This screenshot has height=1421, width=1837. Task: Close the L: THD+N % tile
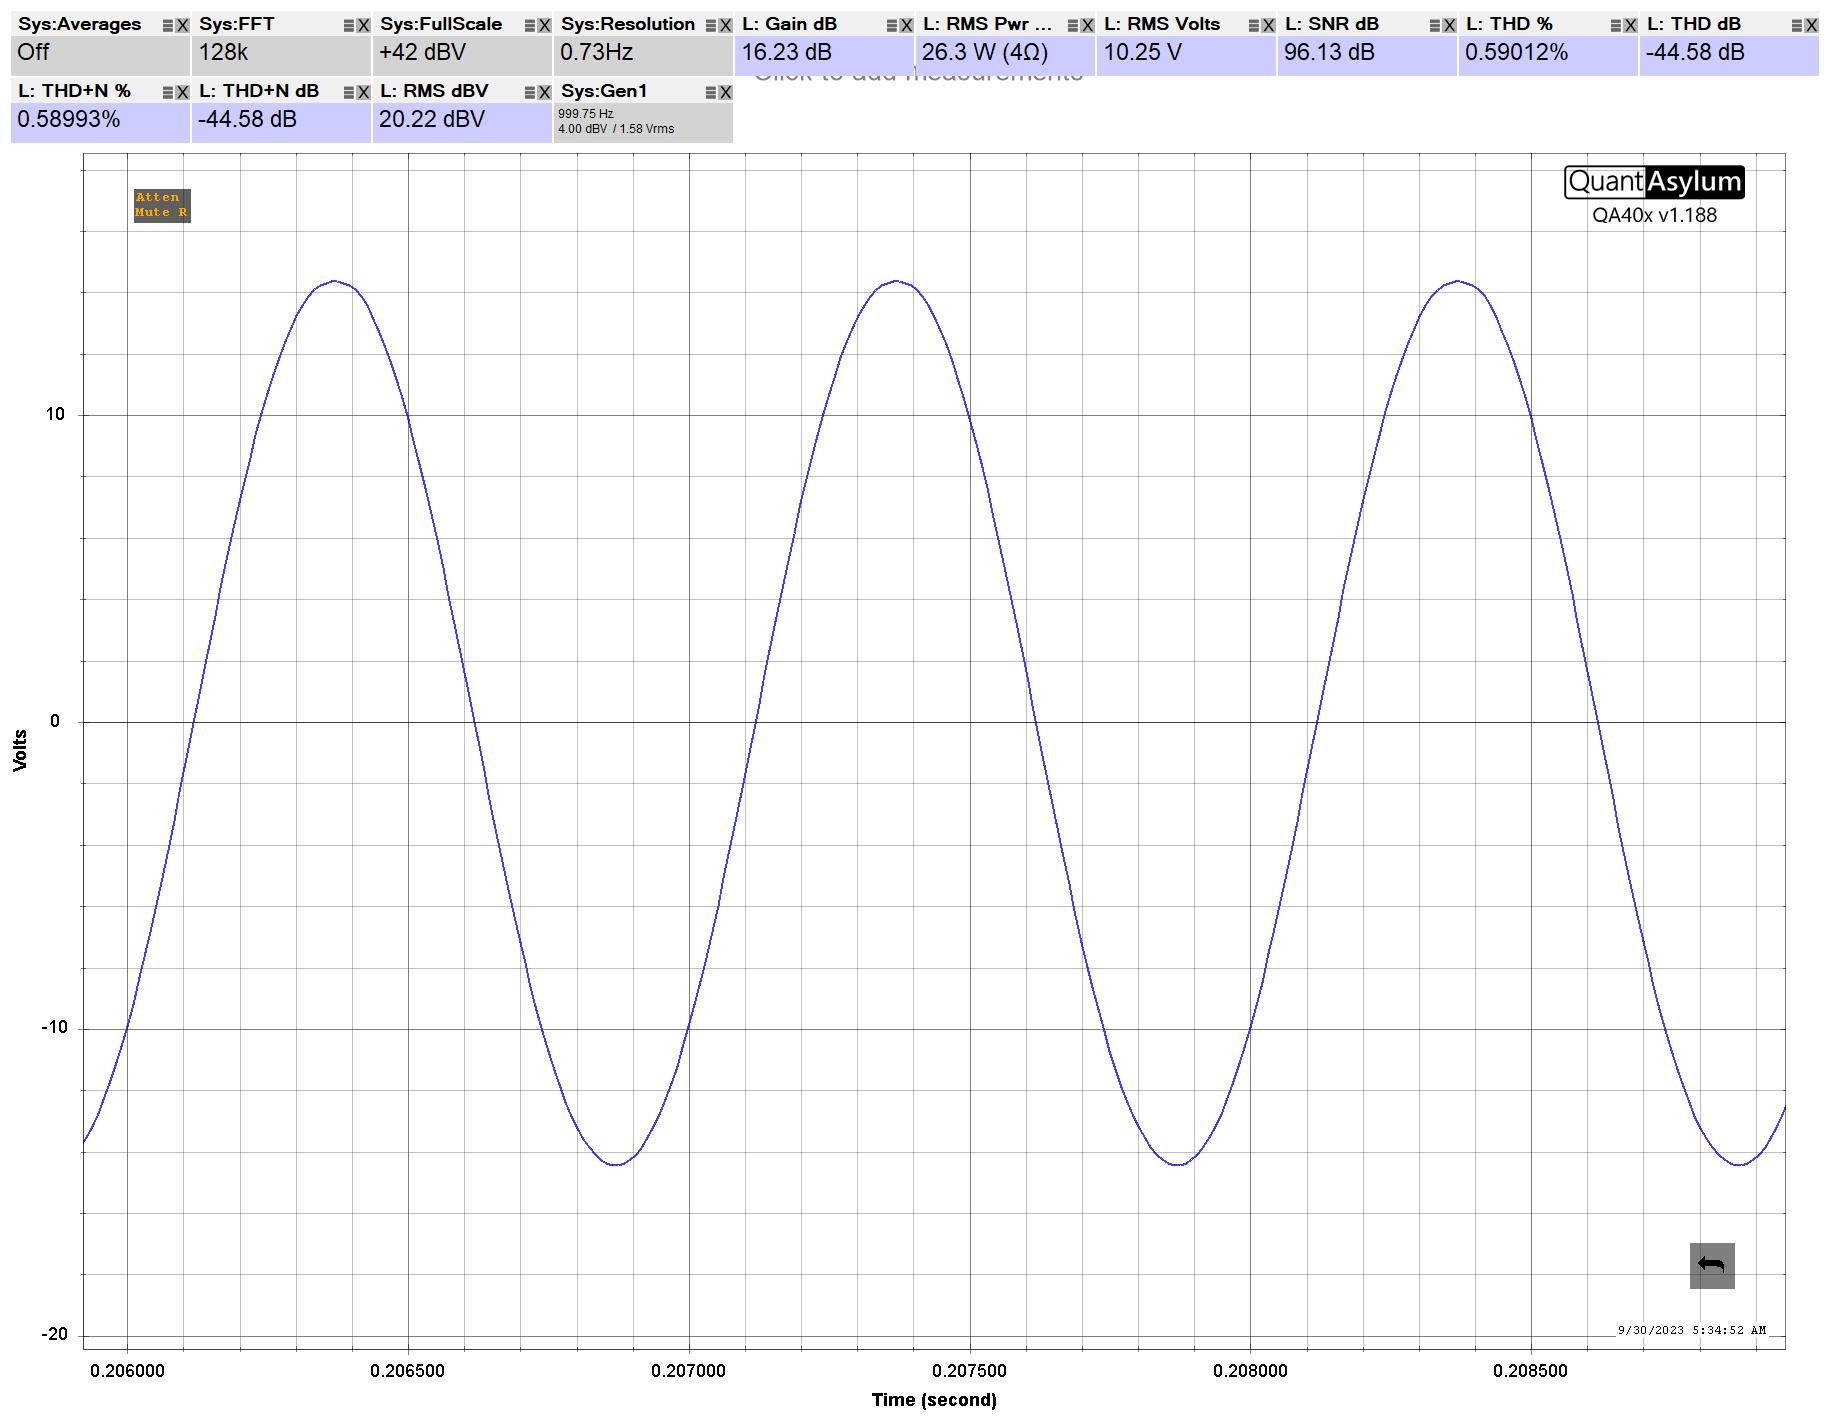tap(183, 92)
